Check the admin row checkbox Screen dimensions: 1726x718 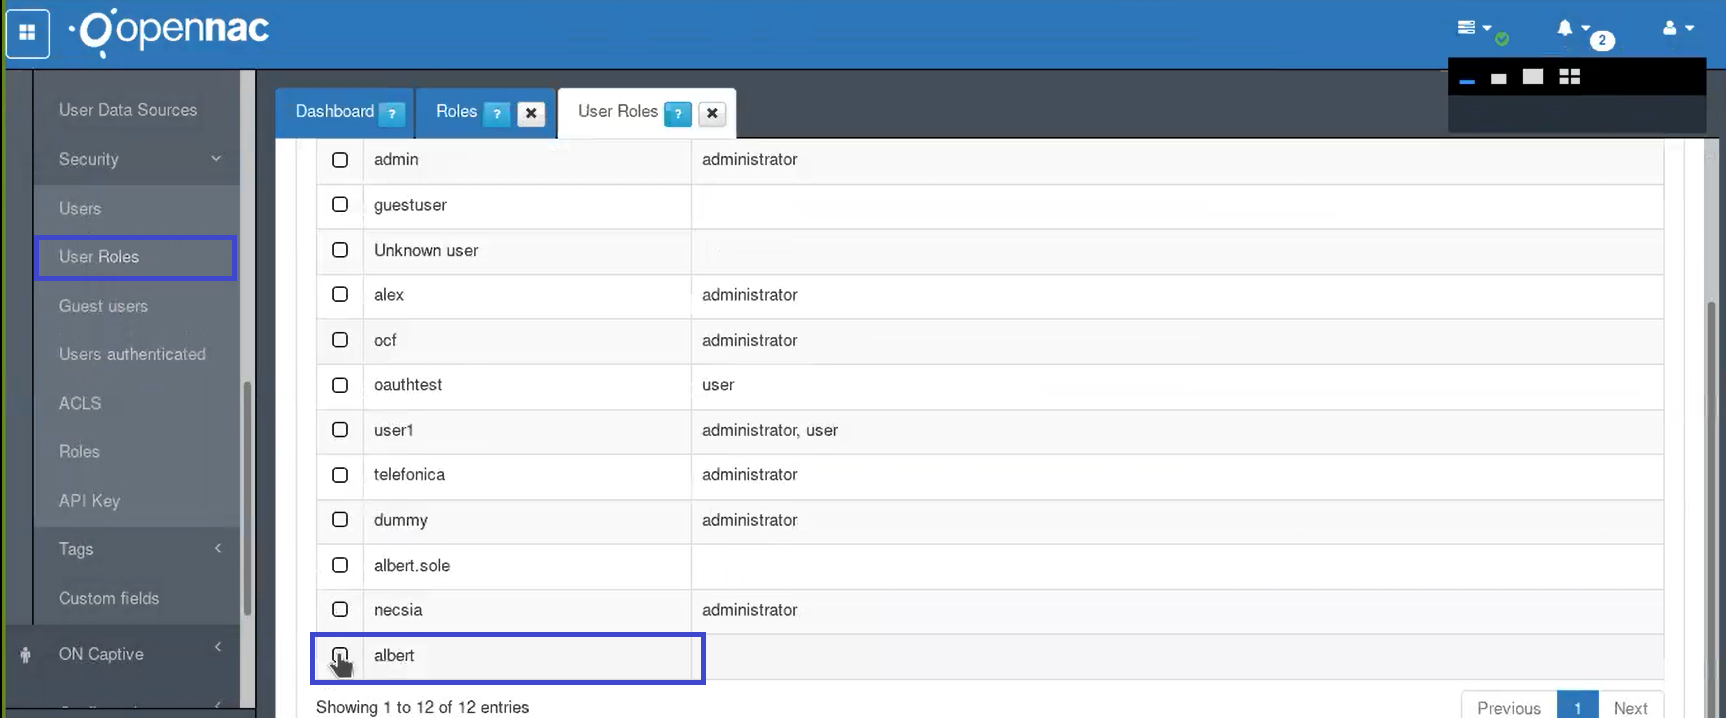click(340, 160)
